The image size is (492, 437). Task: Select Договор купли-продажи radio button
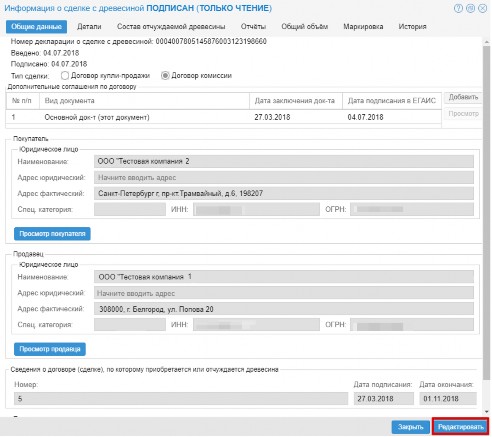(65, 76)
